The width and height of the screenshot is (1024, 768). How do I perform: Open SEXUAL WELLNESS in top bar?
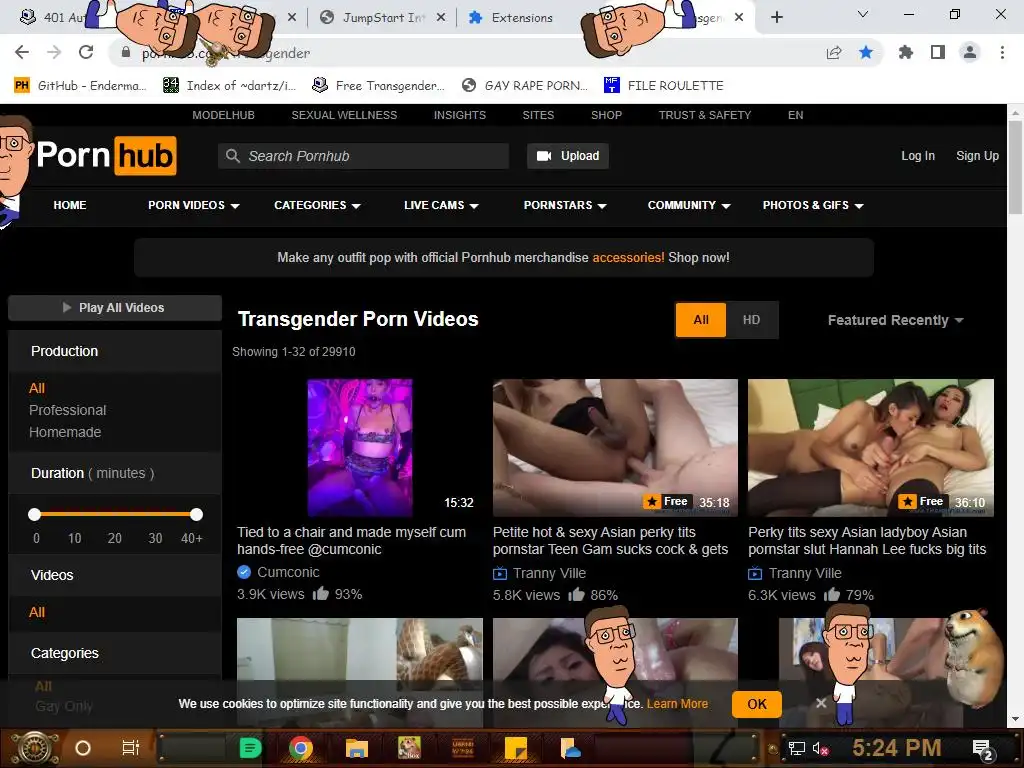344,115
